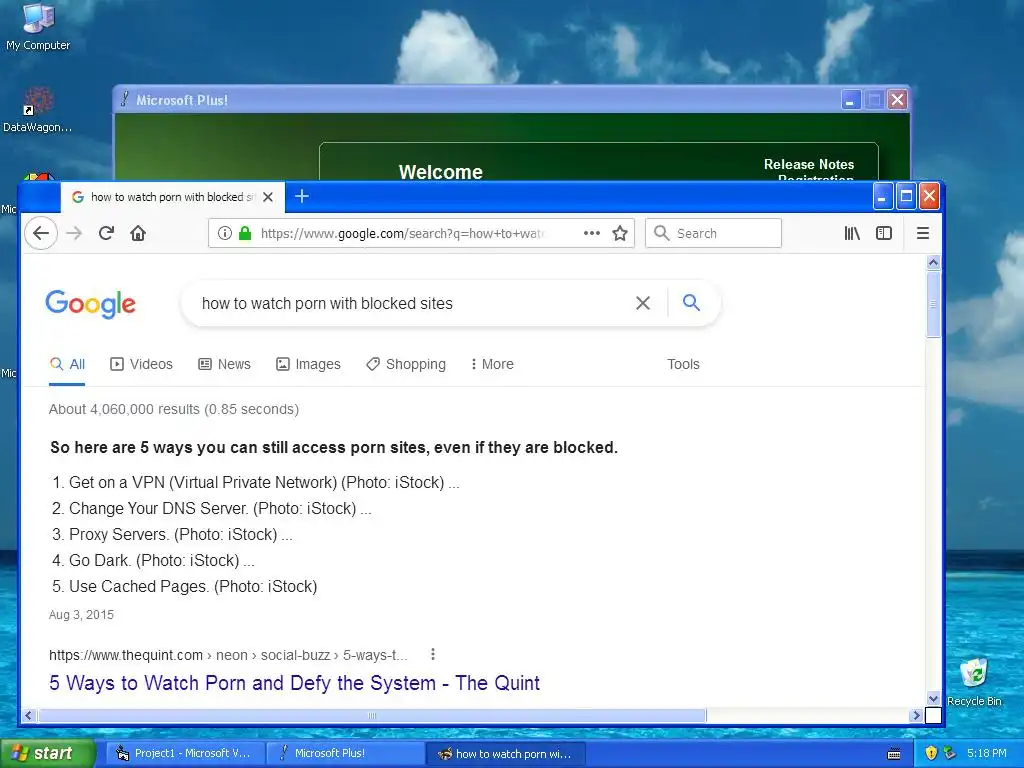The height and width of the screenshot is (768, 1024).
Task: Click network connection tray icon
Action: click(949, 753)
